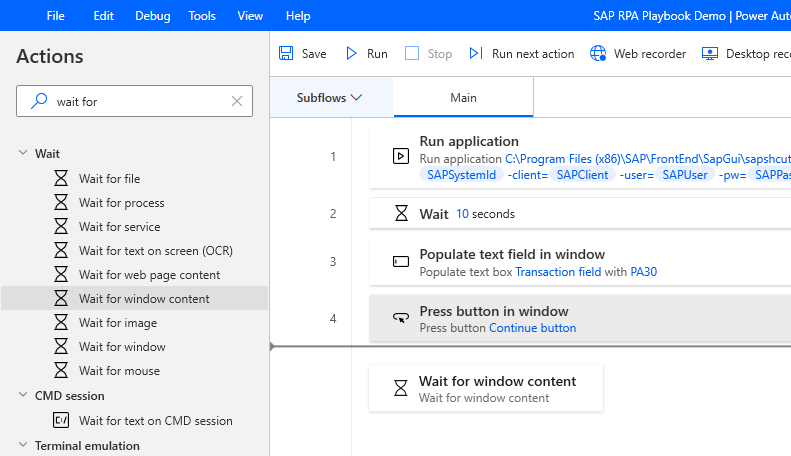The image size is (791, 456).
Task: Click the Save floppy disk icon
Action: [286, 53]
